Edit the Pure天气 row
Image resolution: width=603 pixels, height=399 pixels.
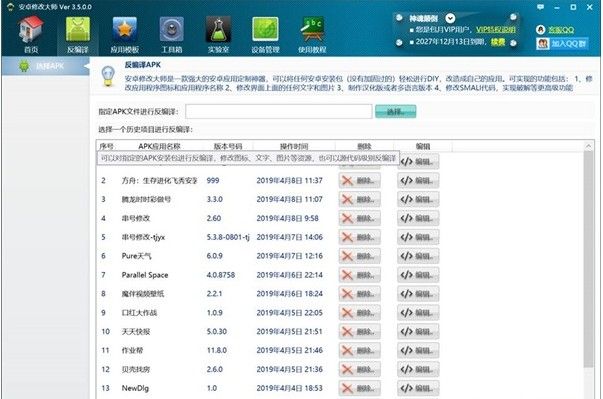(x=418, y=256)
